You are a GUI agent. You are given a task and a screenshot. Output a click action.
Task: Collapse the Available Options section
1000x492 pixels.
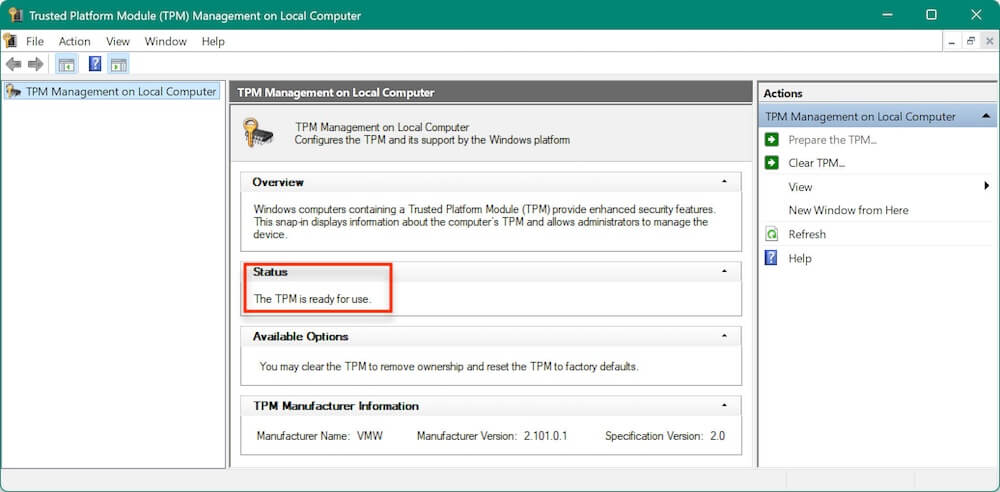[724, 336]
